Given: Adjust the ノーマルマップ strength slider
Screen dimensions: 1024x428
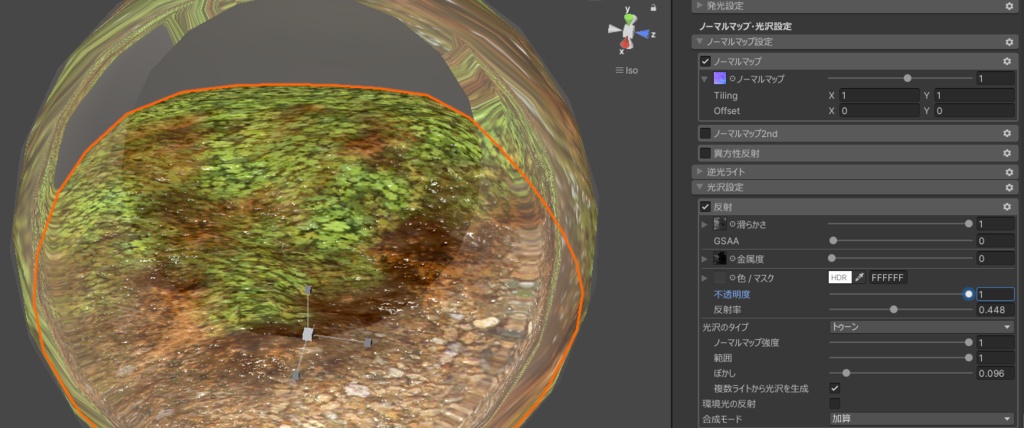Looking at the screenshot, I should click(x=901, y=78).
